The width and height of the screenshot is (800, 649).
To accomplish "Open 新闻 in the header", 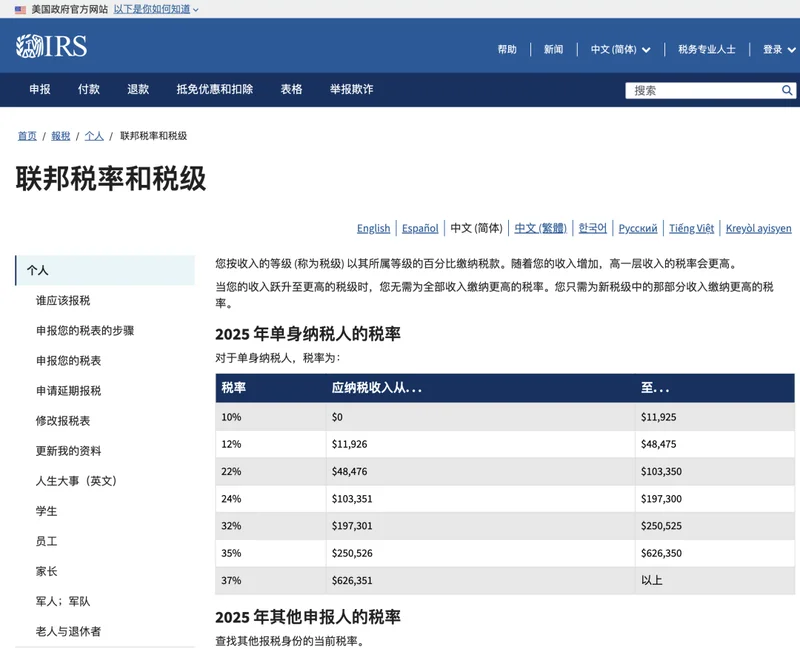I will click(554, 49).
